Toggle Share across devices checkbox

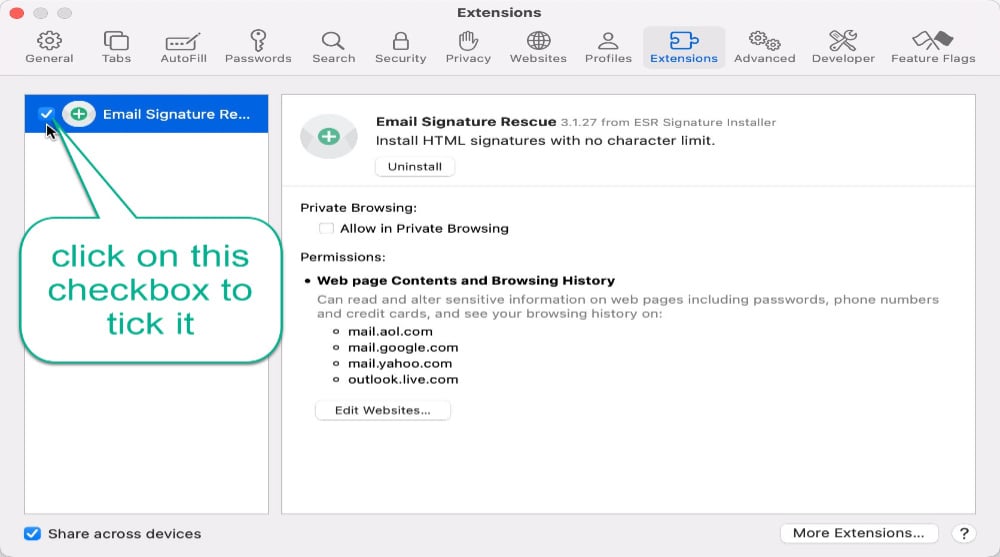[33, 533]
